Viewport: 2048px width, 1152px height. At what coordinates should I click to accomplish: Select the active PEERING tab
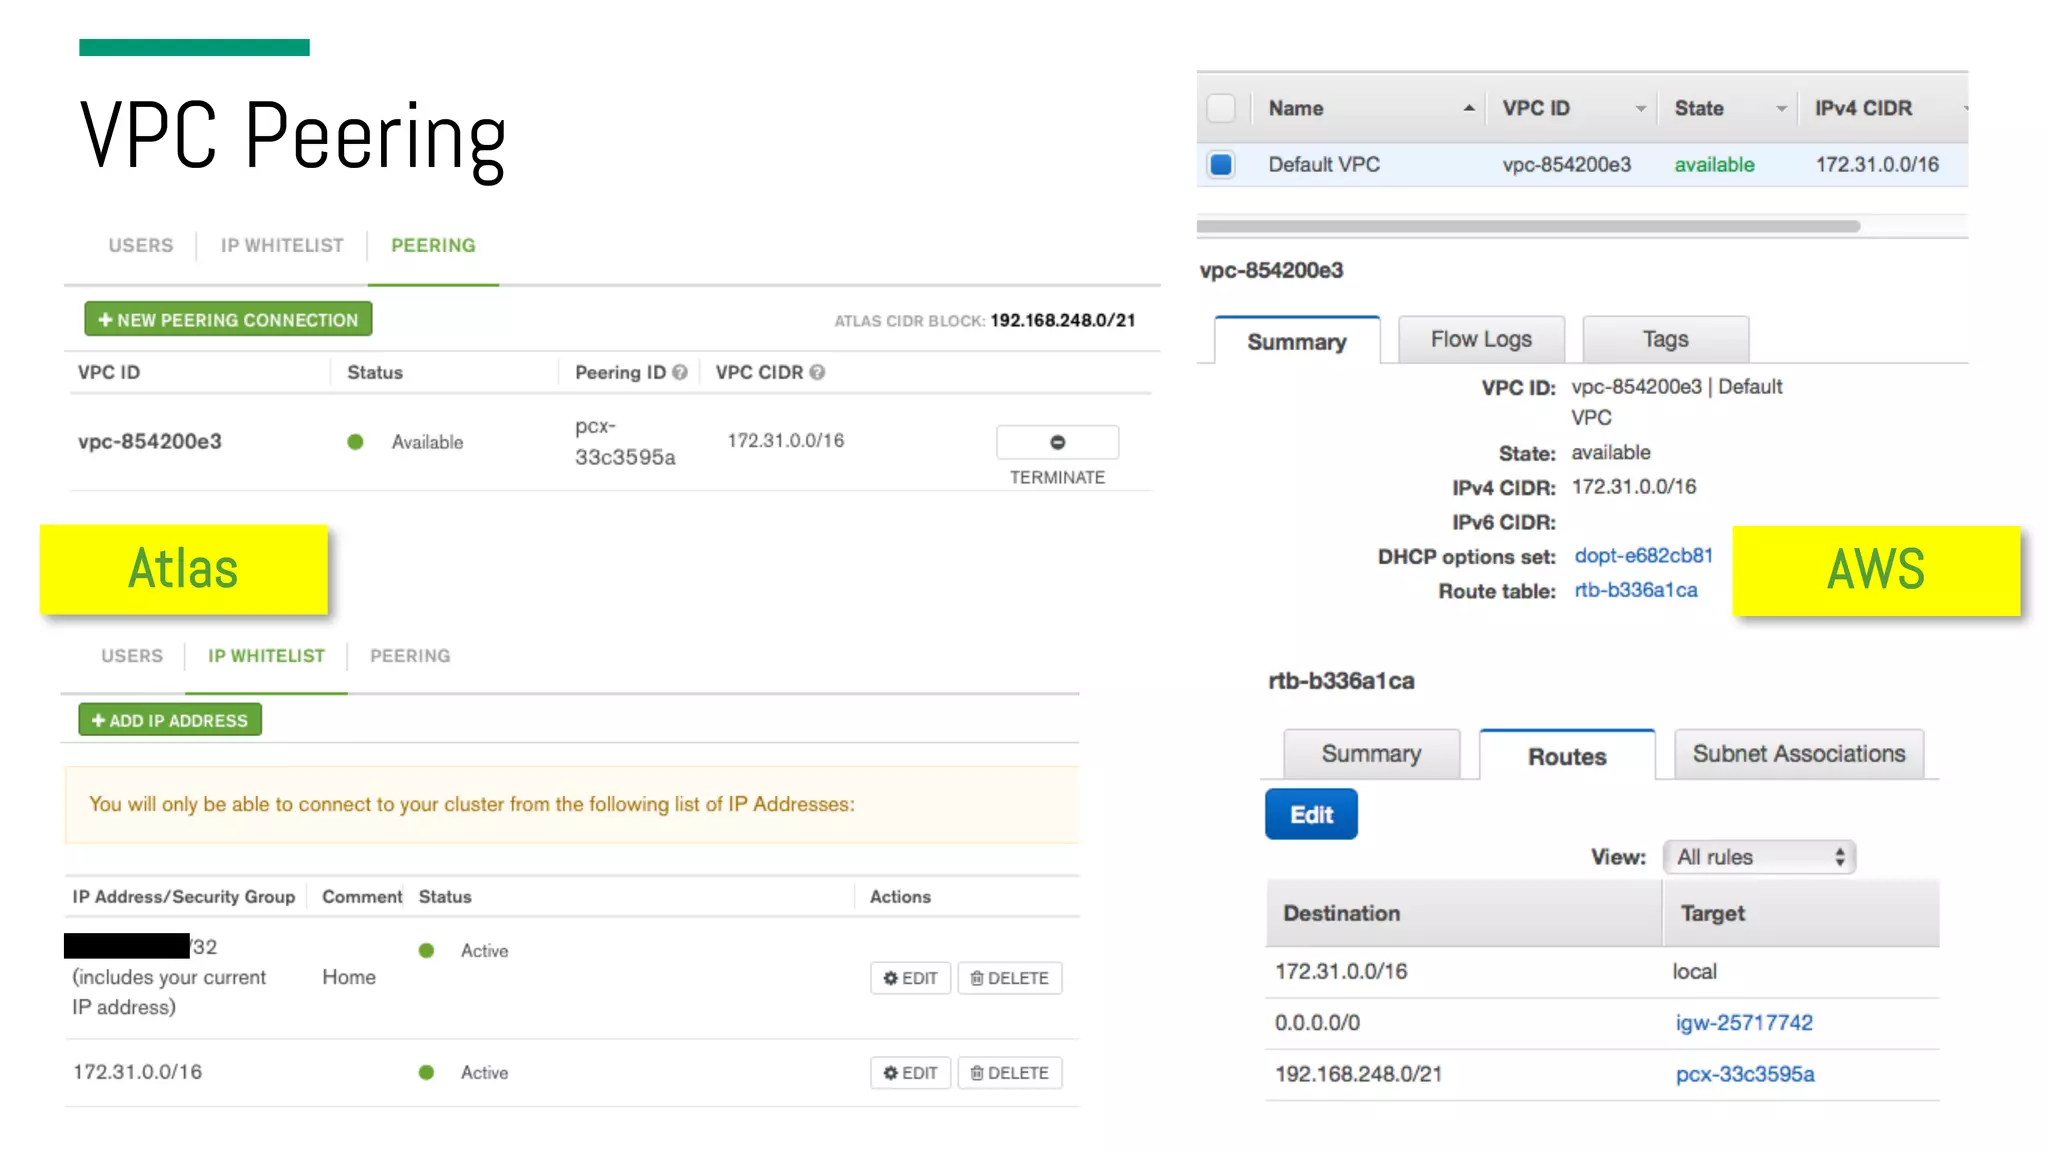(x=433, y=245)
